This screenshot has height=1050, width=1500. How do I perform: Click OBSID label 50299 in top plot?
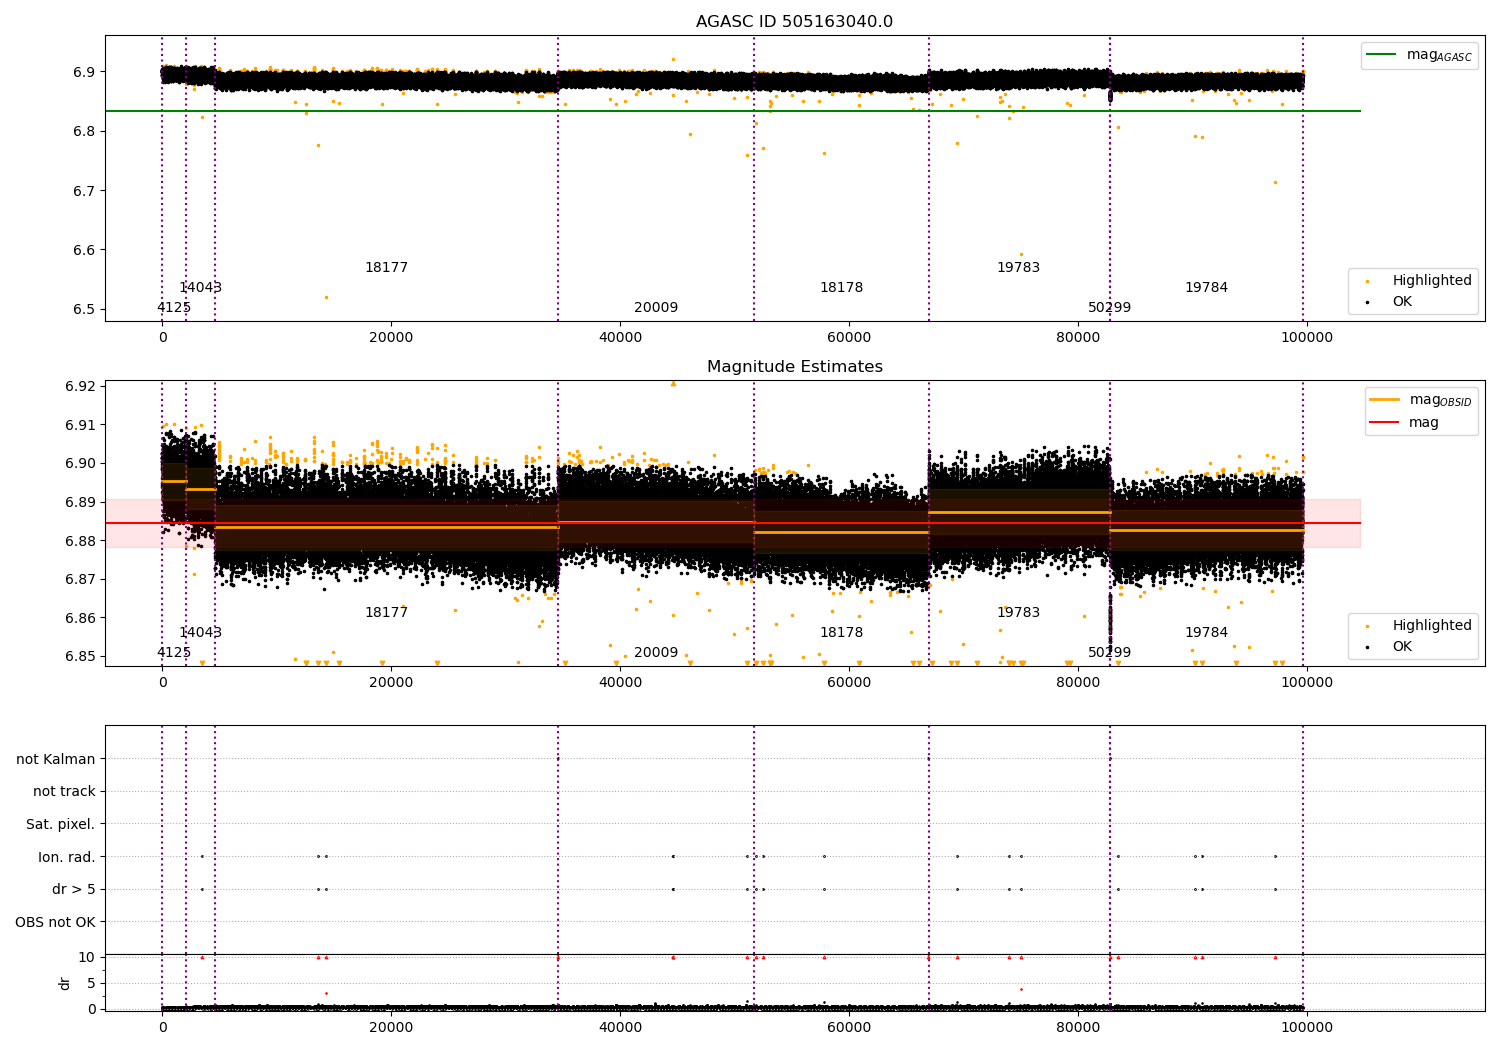pyautogui.click(x=1109, y=308)
